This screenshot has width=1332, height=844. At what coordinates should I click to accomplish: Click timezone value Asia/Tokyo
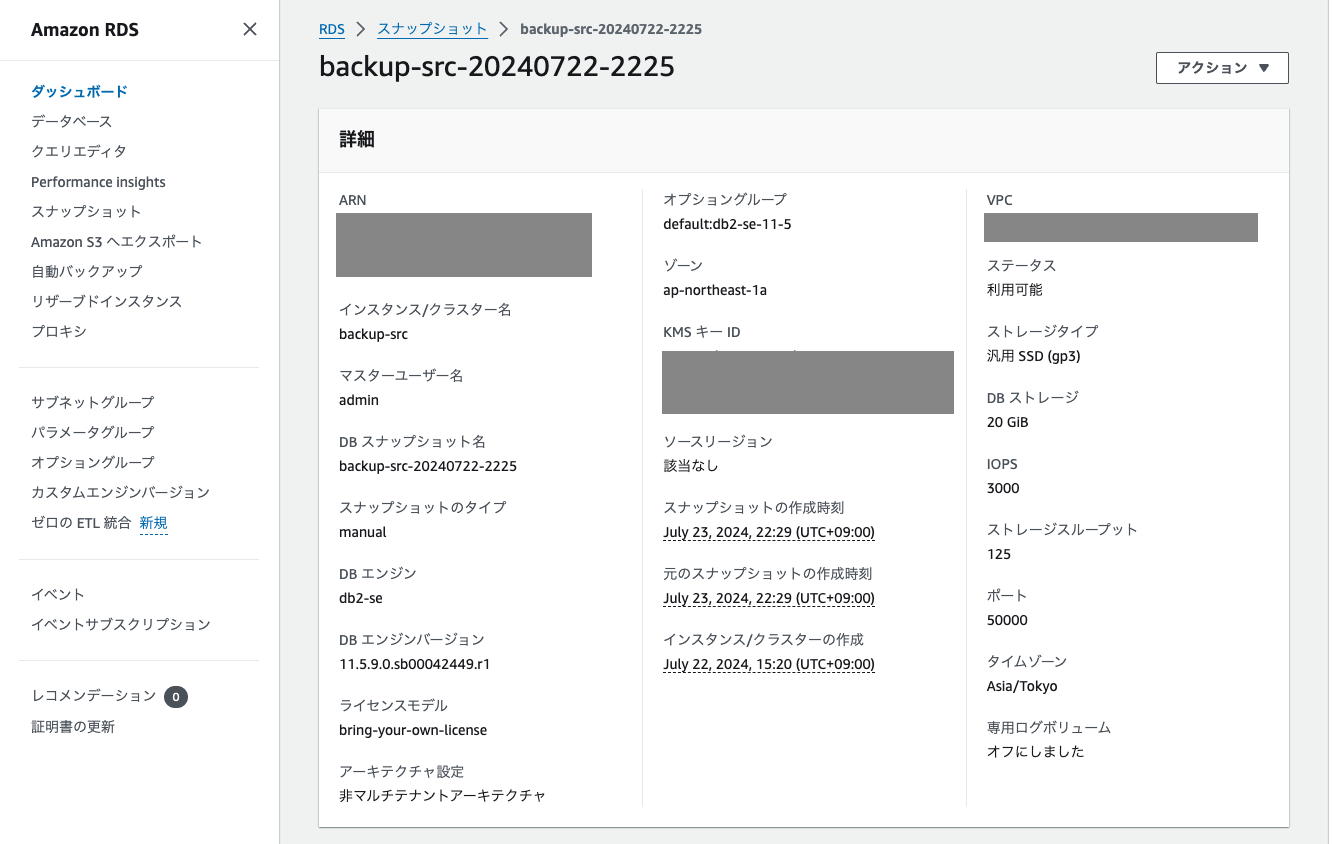click(x=1022, y=686)
